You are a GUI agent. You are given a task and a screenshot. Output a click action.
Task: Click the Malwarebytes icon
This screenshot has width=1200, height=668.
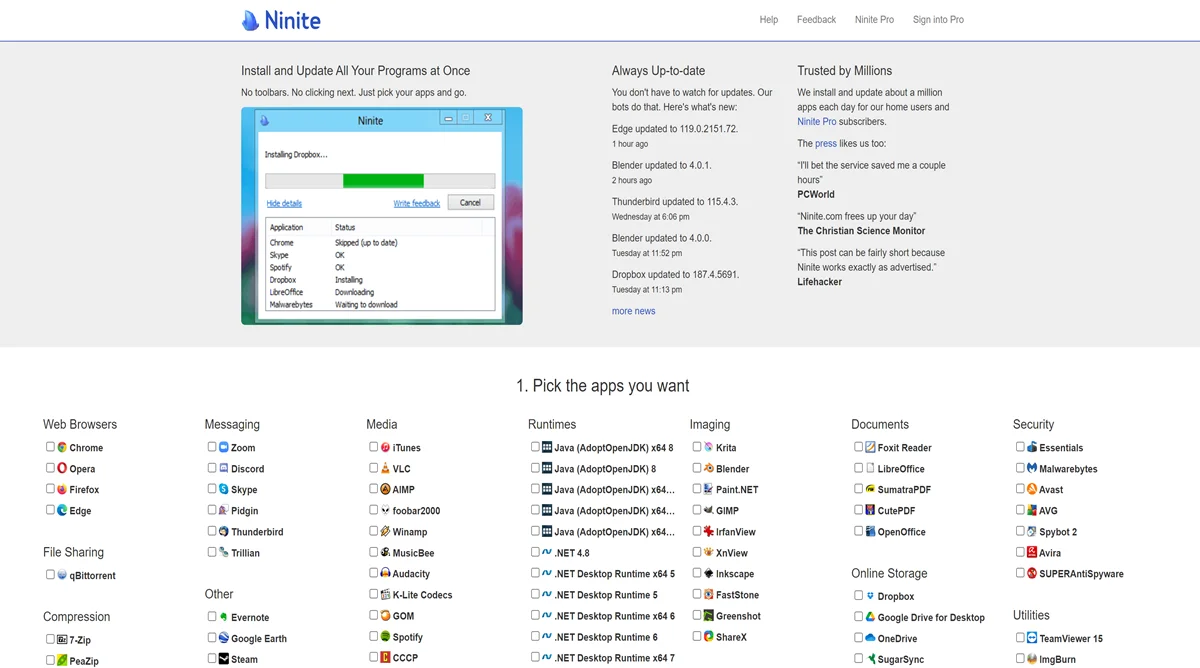coord(1031,468)
